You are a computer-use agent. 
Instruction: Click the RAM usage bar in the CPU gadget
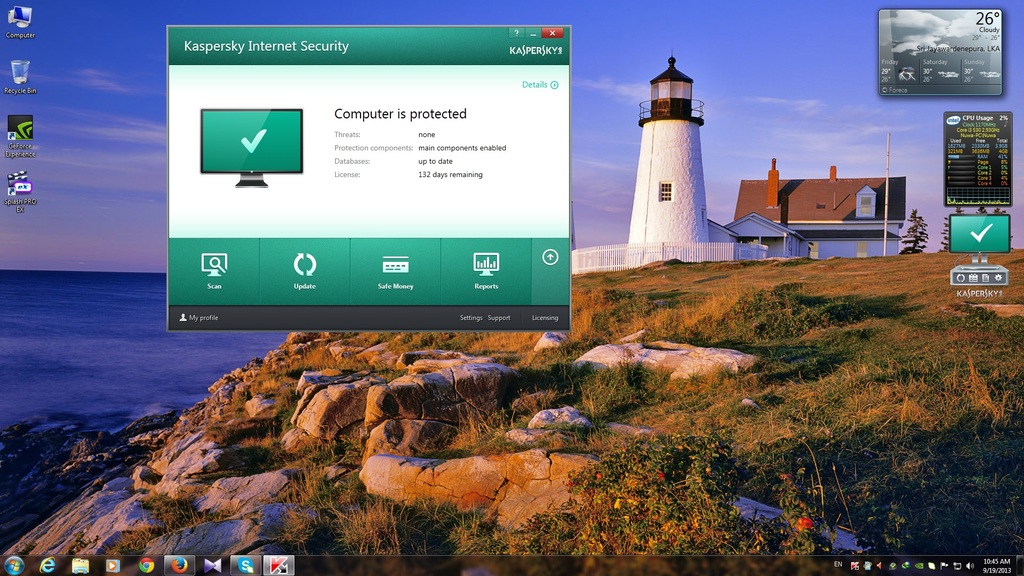[x=962, y=156]
